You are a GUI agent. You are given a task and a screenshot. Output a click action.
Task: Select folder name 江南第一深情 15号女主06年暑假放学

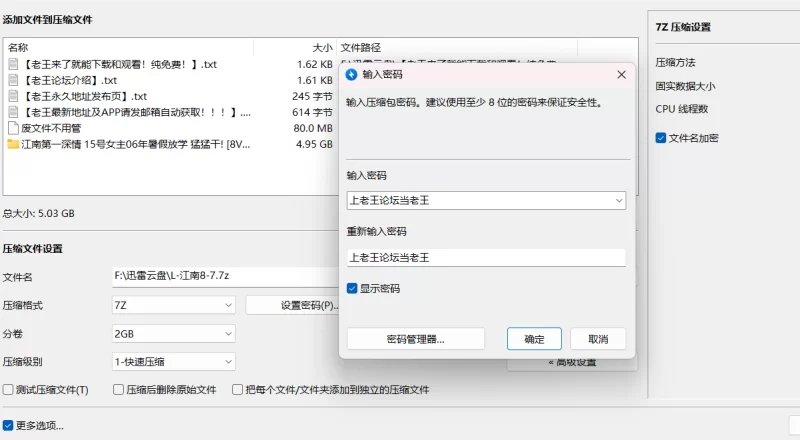(136, 144)
